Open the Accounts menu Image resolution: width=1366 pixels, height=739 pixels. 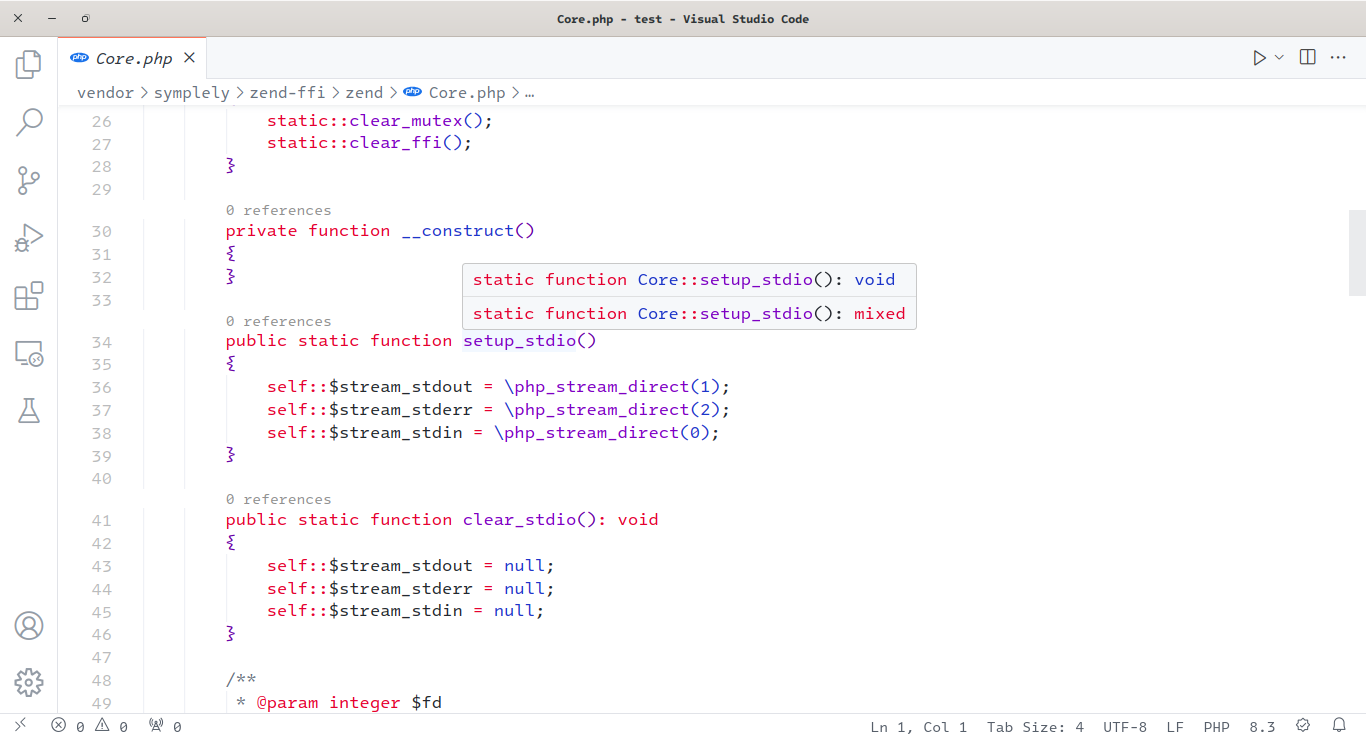pos(29,626)
